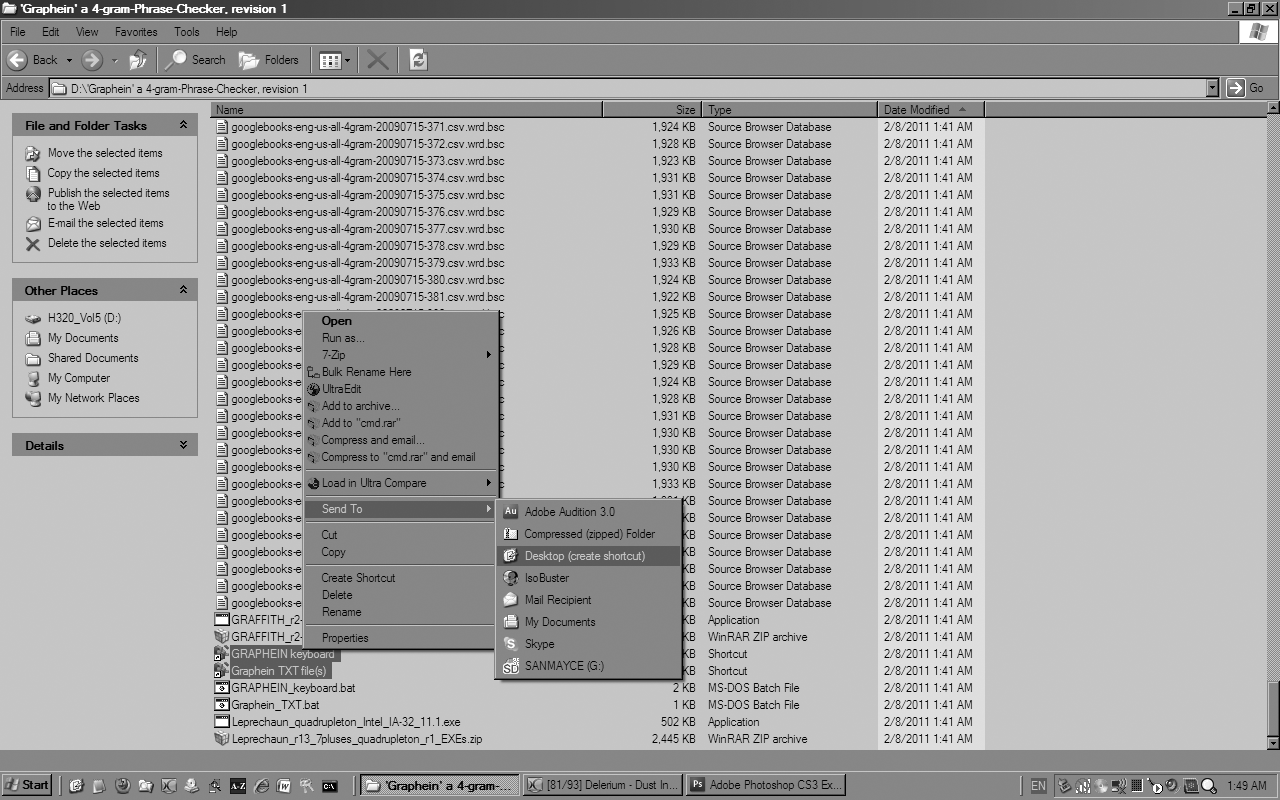Select file GRAPHEIN_keyboard.bat

pos(293,688)
